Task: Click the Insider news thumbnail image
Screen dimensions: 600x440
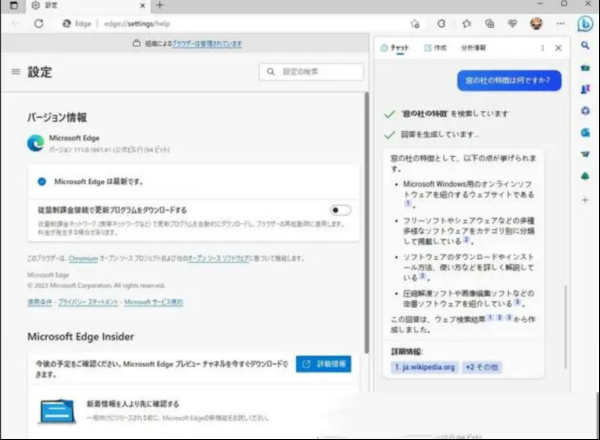Action: pos(57,411)
